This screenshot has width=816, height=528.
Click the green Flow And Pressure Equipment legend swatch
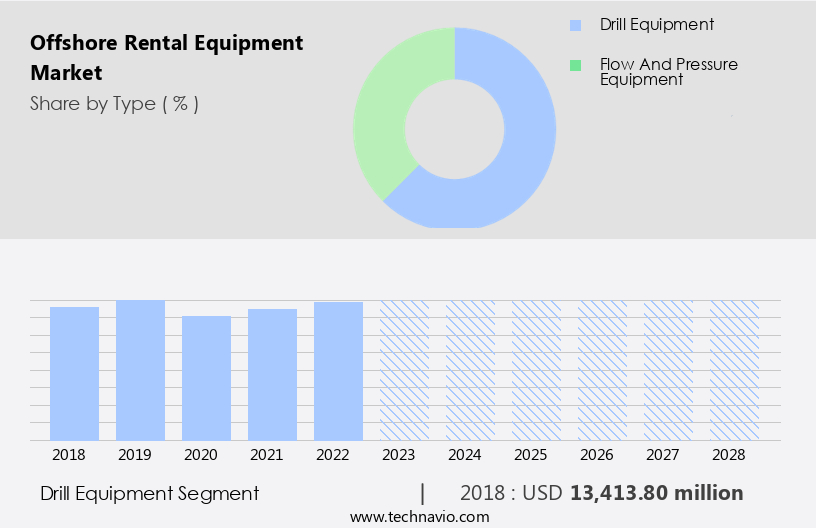[575, 65]
